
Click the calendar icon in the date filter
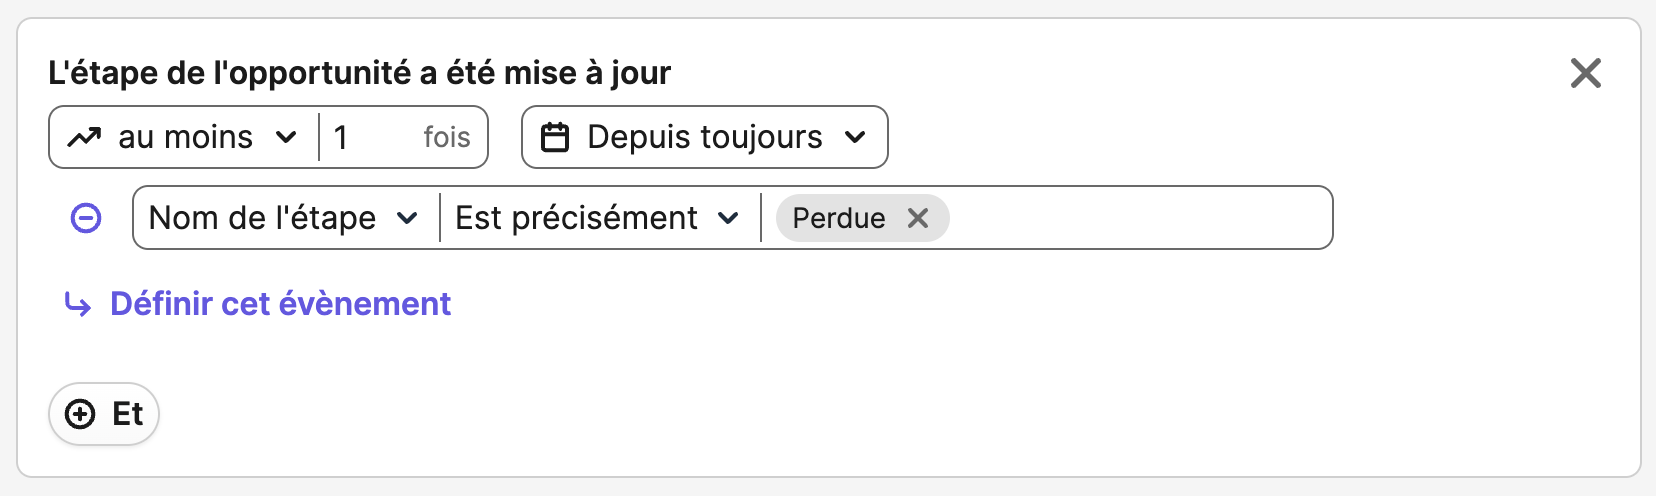click(555, 137)
